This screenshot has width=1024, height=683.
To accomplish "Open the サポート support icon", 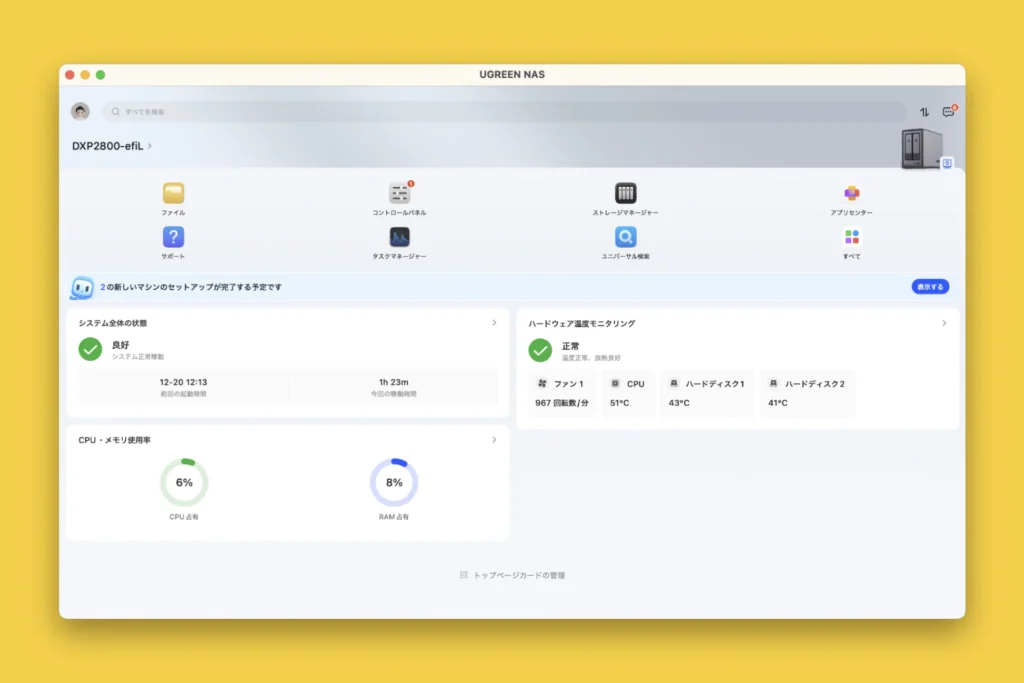I will (173, 237).
